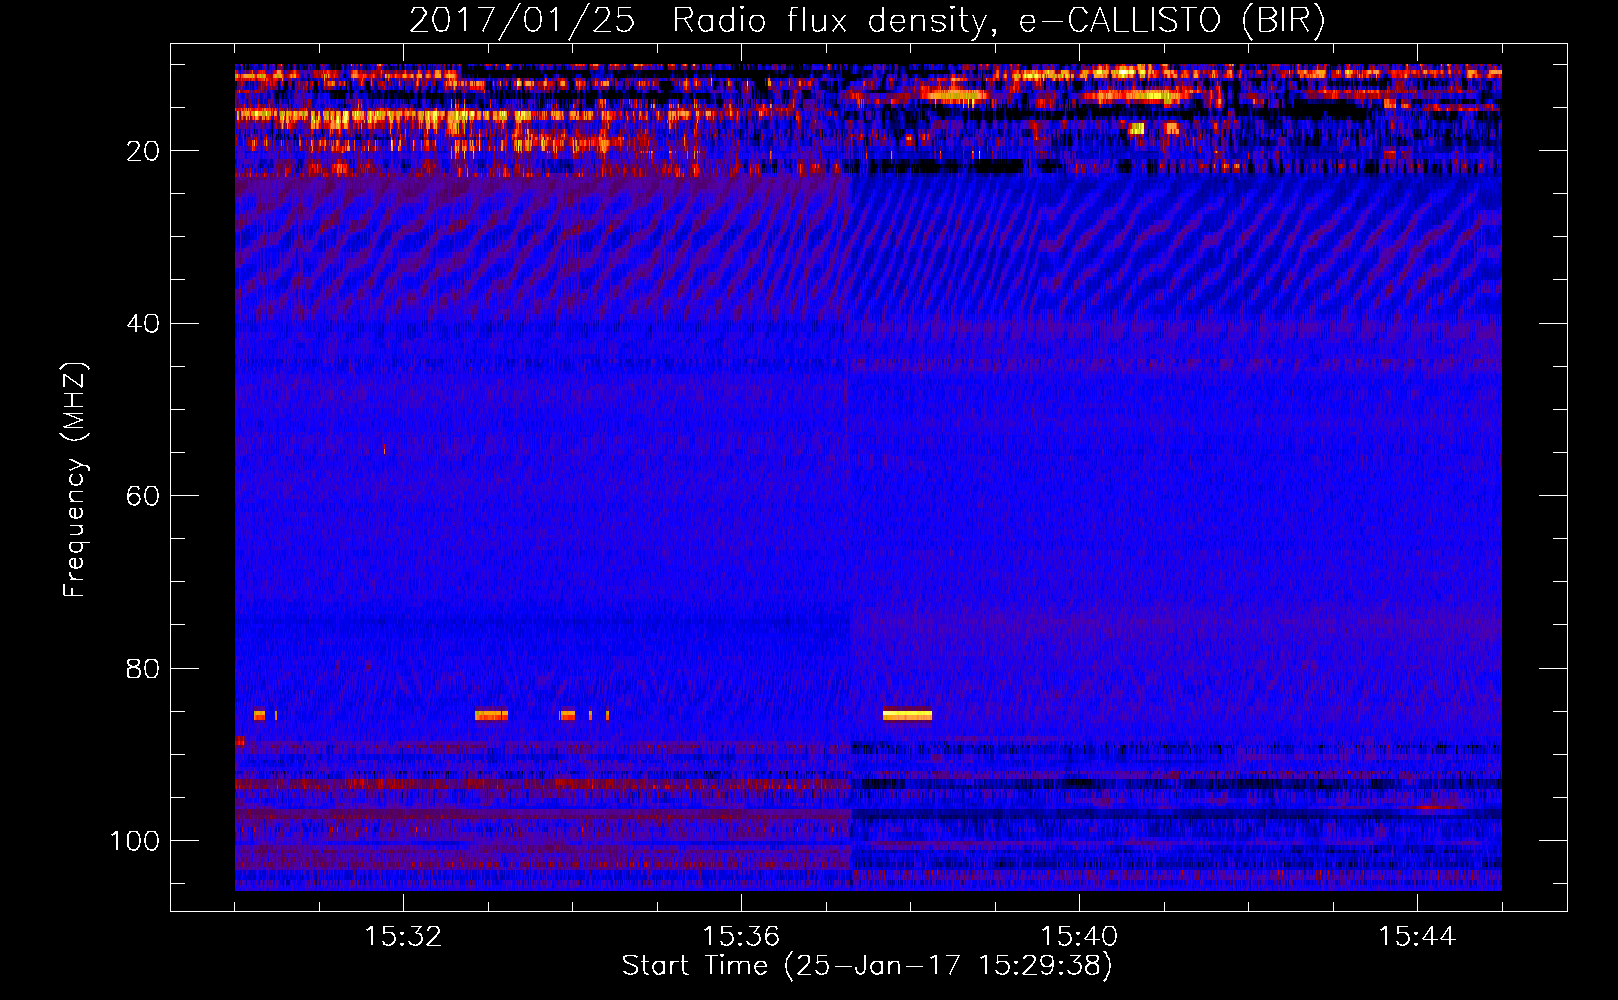This screenshot has width=1618, height=1000.
Task: Click the '15:44' time tick label
Action: [1417, 937]
